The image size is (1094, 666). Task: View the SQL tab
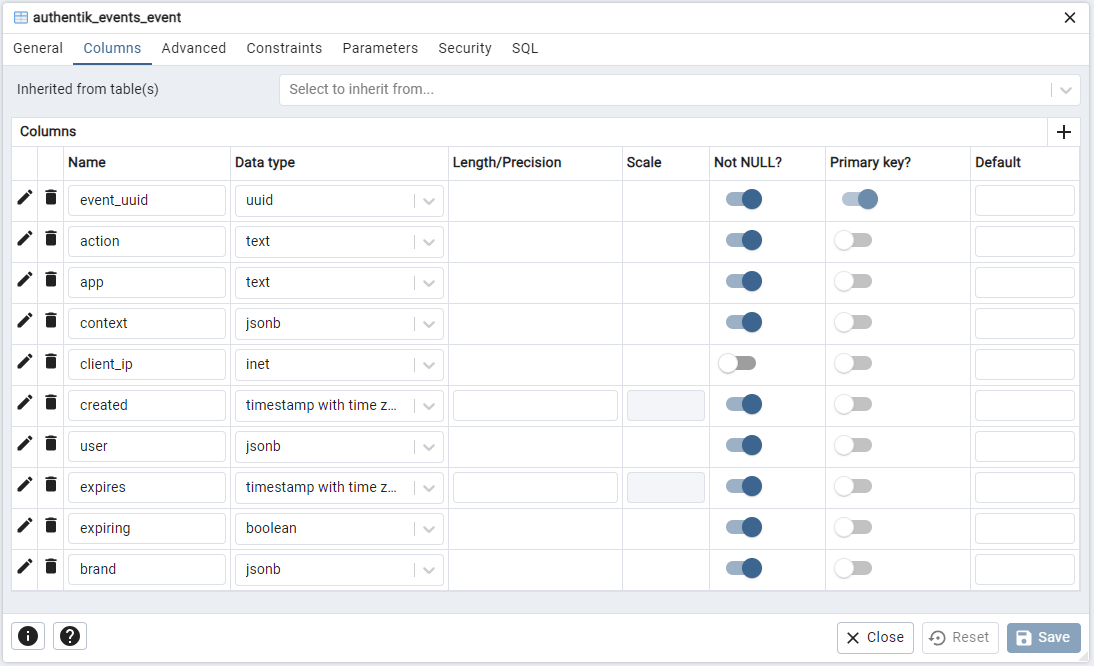(x=525, y=48)
